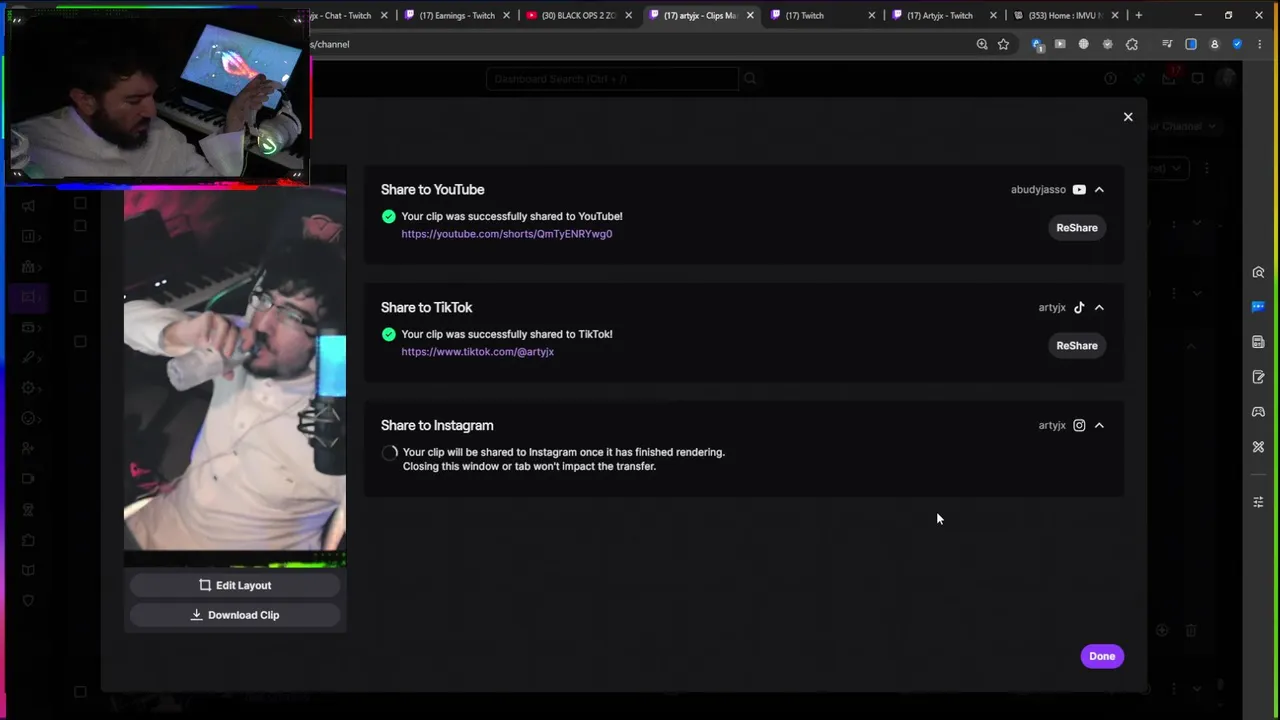Image resolution: width=1280 pixels, height=720 pixels.
Task: Close the artyjx Clips Manager tab
Action: [750, 15]
